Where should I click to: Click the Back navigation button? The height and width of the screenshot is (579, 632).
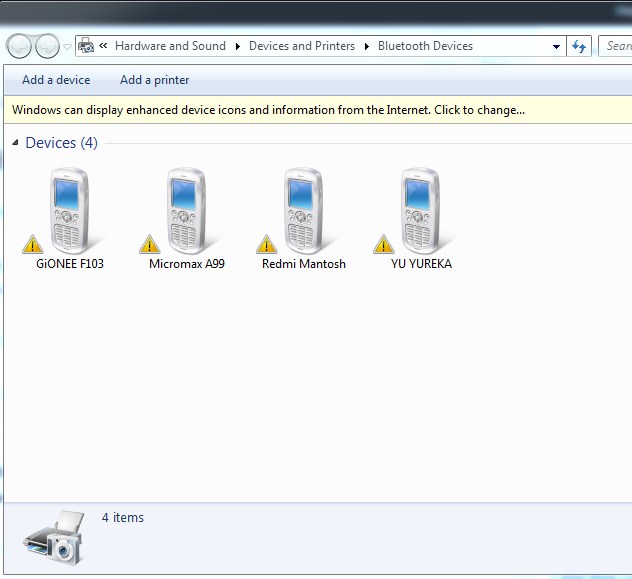(x=19, y=46)
